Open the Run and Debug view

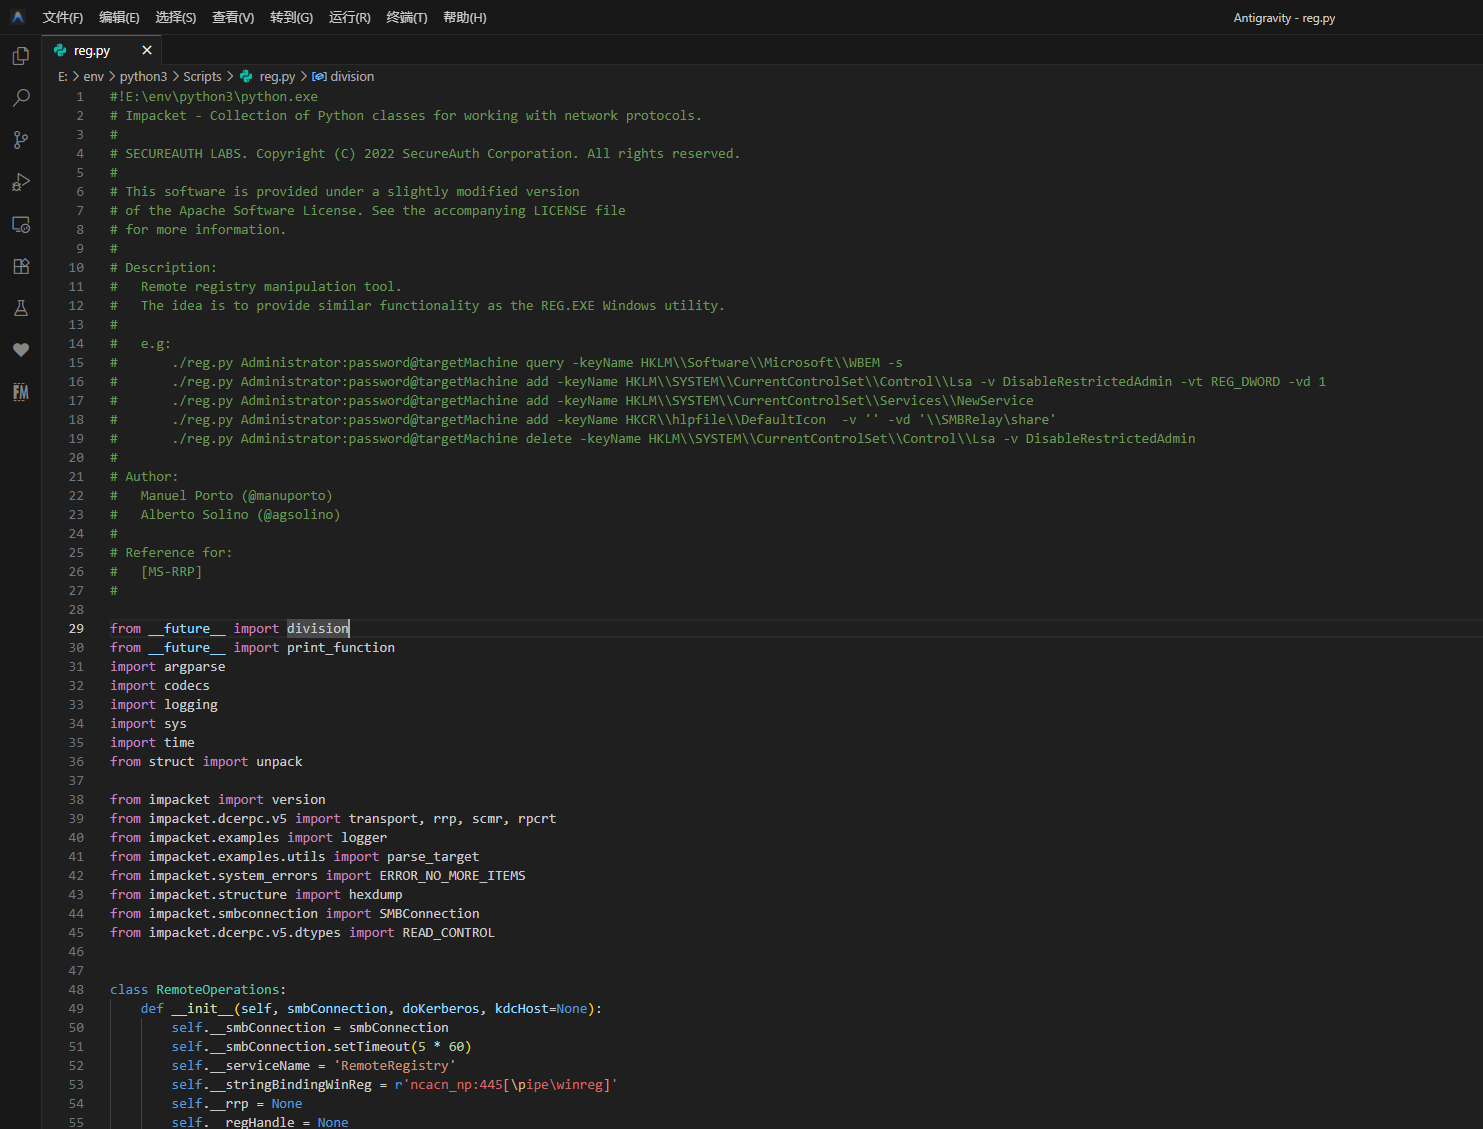pyautogui.click(x=20, y=182)
